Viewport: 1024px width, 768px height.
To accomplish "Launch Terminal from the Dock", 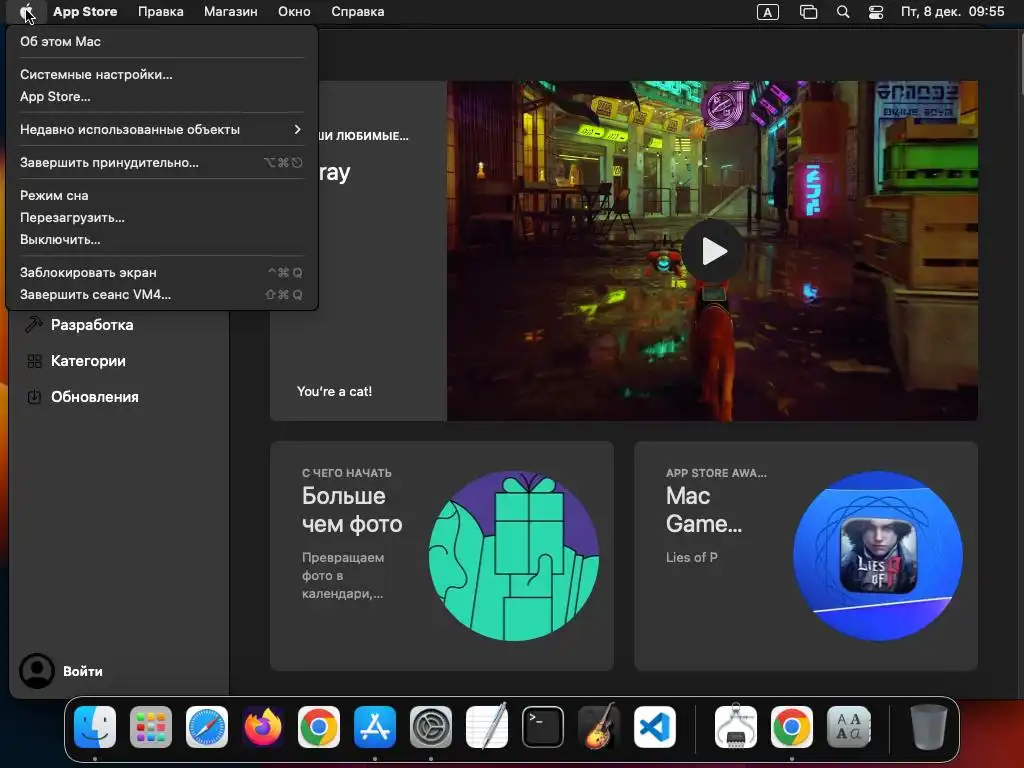I will [543, 727].
